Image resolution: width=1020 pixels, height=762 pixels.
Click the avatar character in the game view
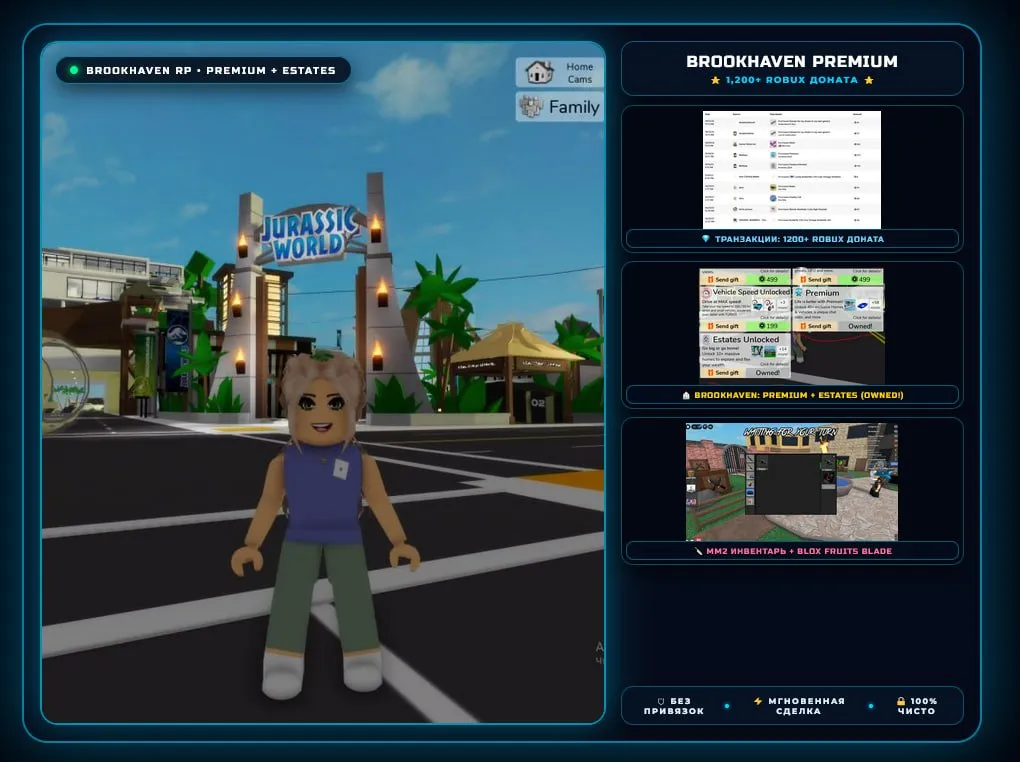pyautogui.click(x=324, y=524)
